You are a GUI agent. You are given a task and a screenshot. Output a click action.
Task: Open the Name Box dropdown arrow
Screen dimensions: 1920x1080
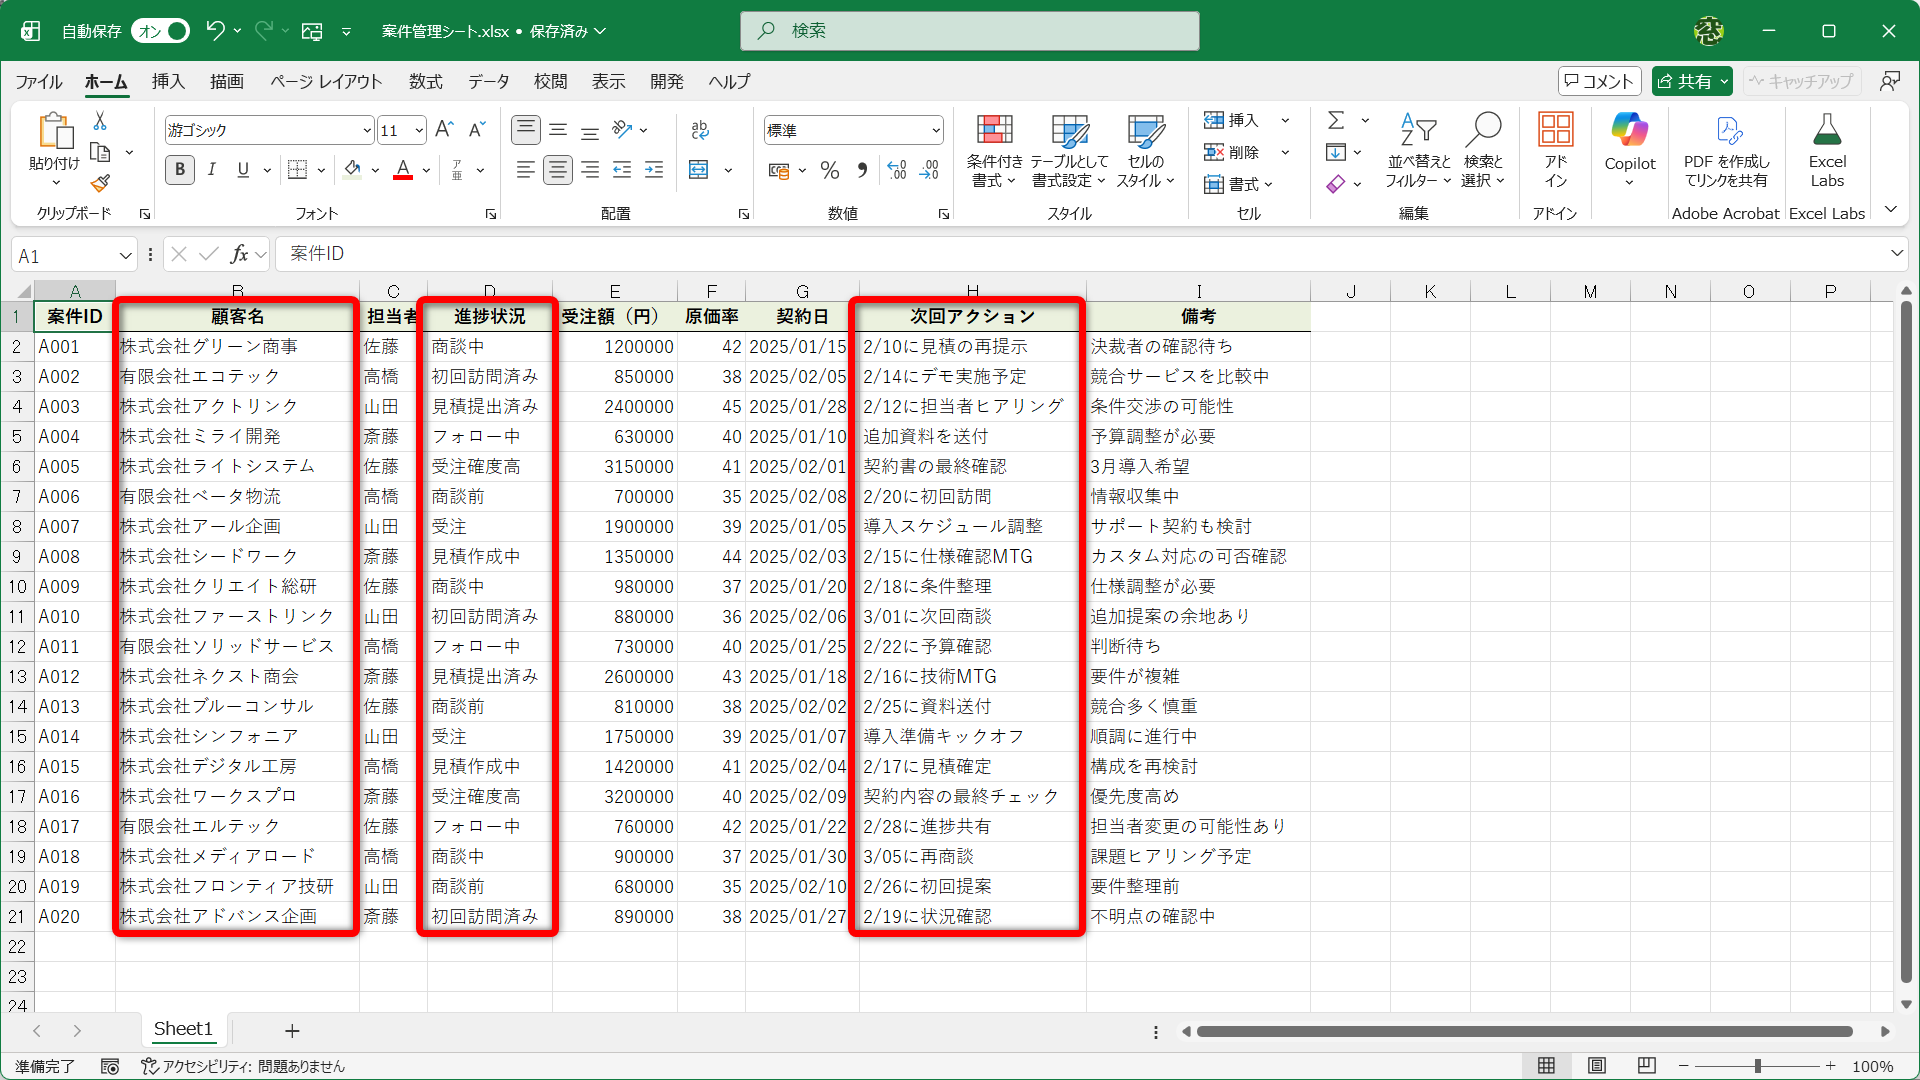[x=125, y=256]
